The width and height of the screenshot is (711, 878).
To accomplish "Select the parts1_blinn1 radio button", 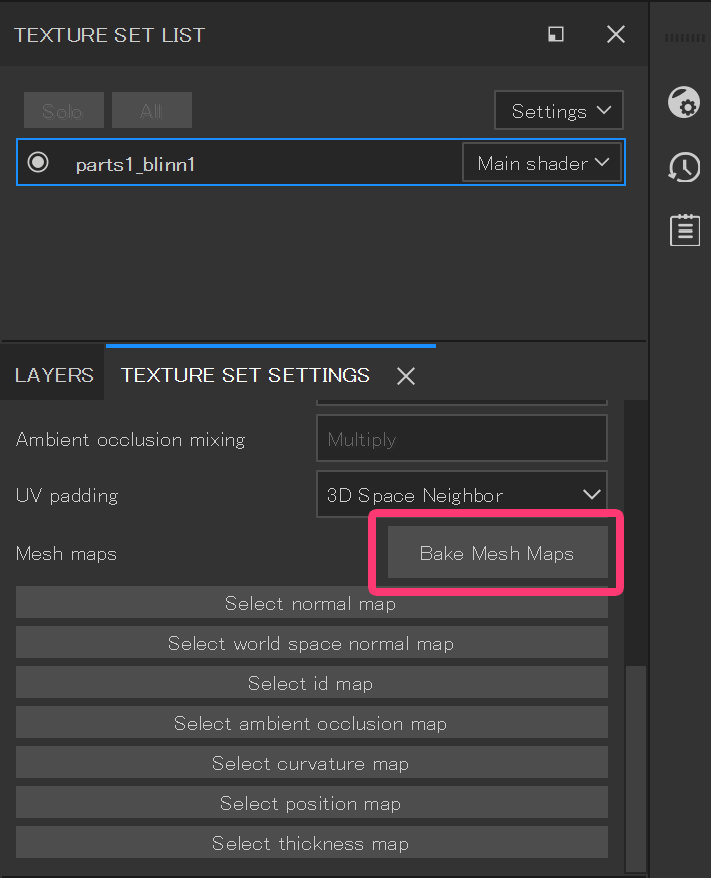I will click(38, 162).
